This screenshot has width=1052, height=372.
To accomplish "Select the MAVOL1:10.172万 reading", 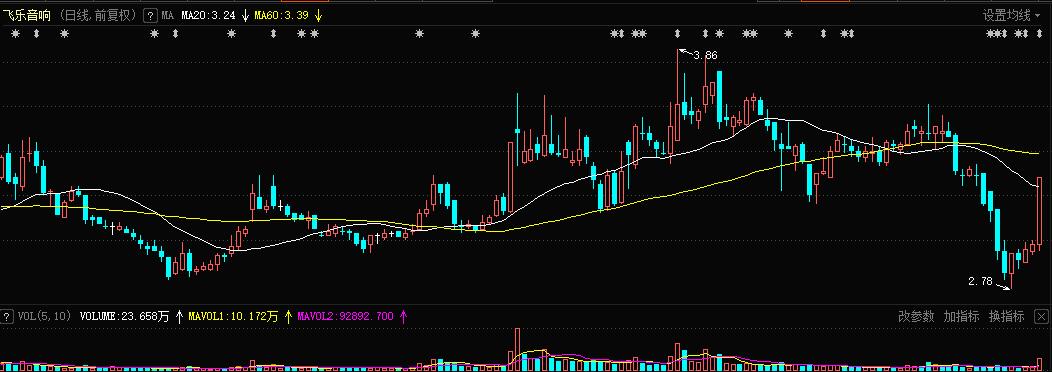I will (233, 316).
